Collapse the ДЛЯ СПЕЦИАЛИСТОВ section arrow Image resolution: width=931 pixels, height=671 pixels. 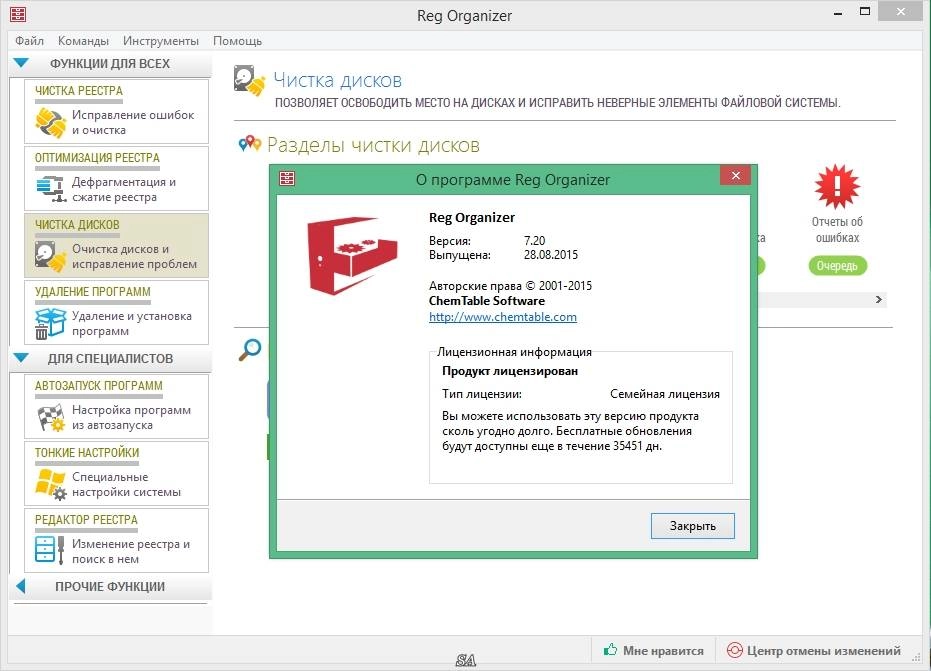click(21, 358)
